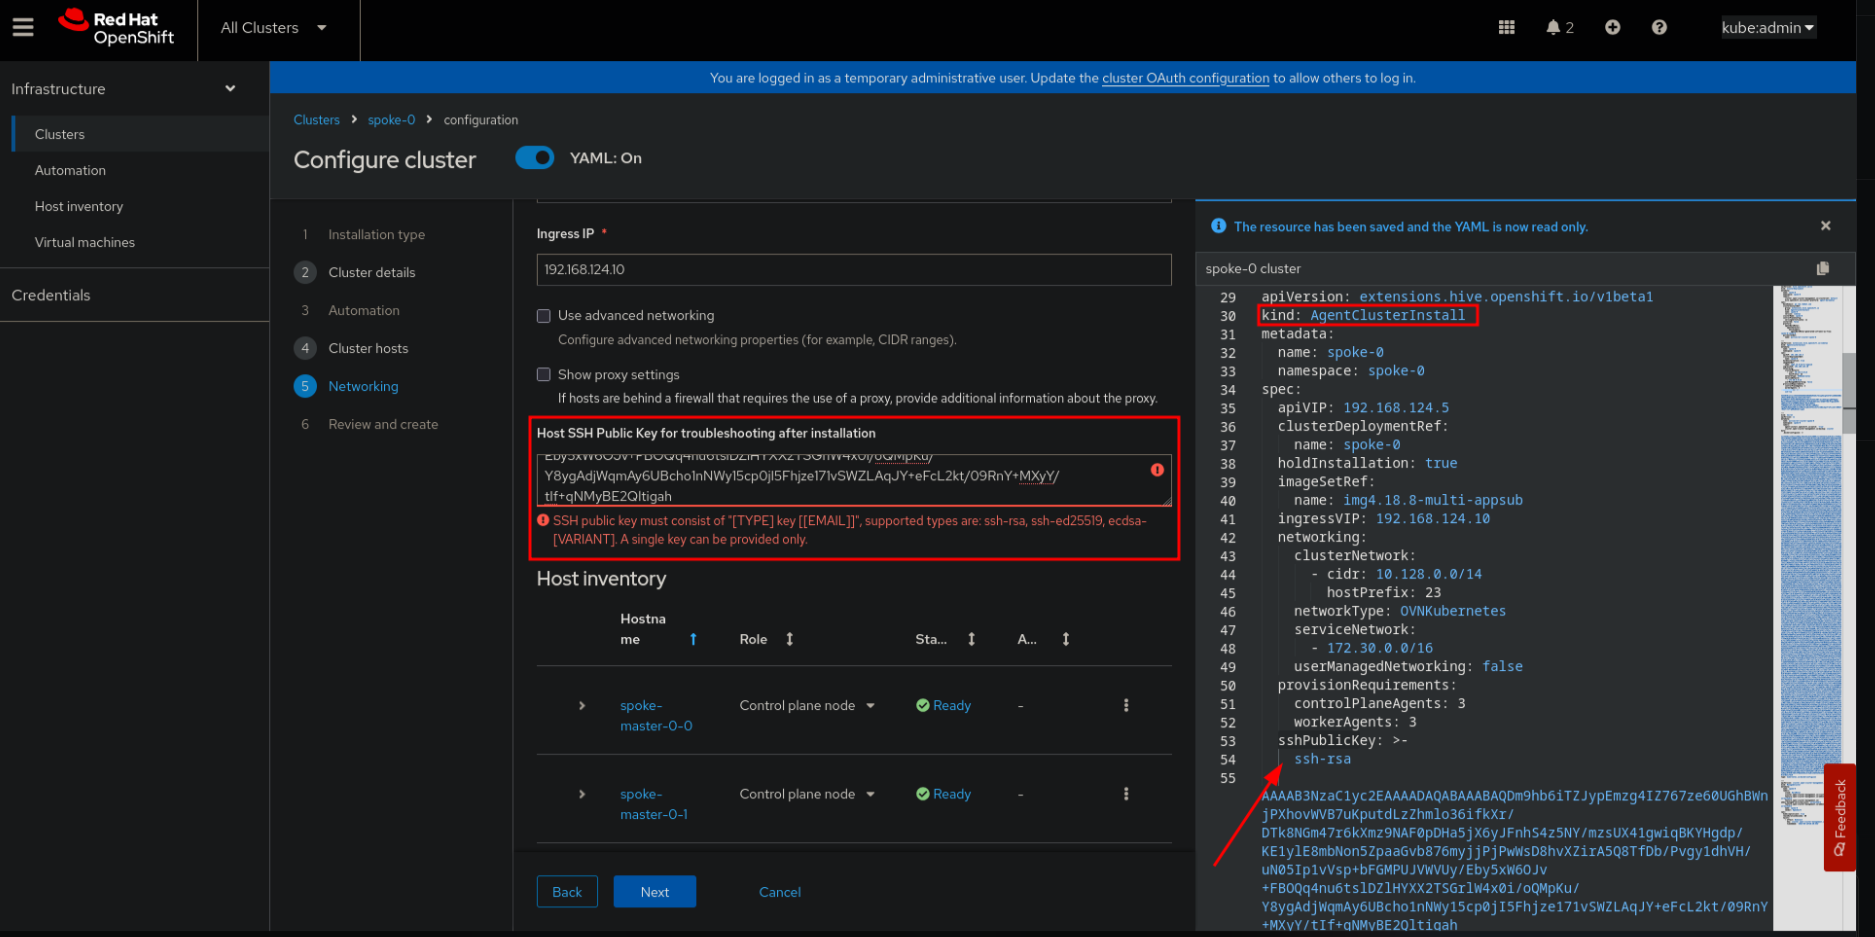Viewport: 1875px width, 937px height.
Task: Select the Cluster details wizard step
Action: click(371, 272)
